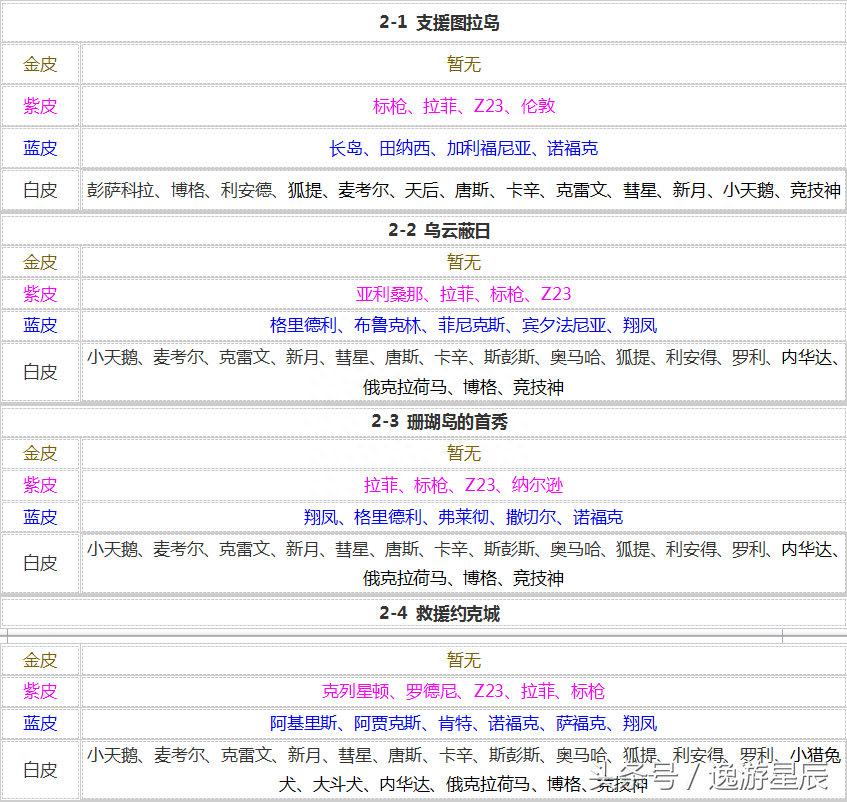Click 纳尔逊 in the 2-3 紫皮 row
This screenshot has height=802, width=847.
pyautogui.click(x=535, y=485)
